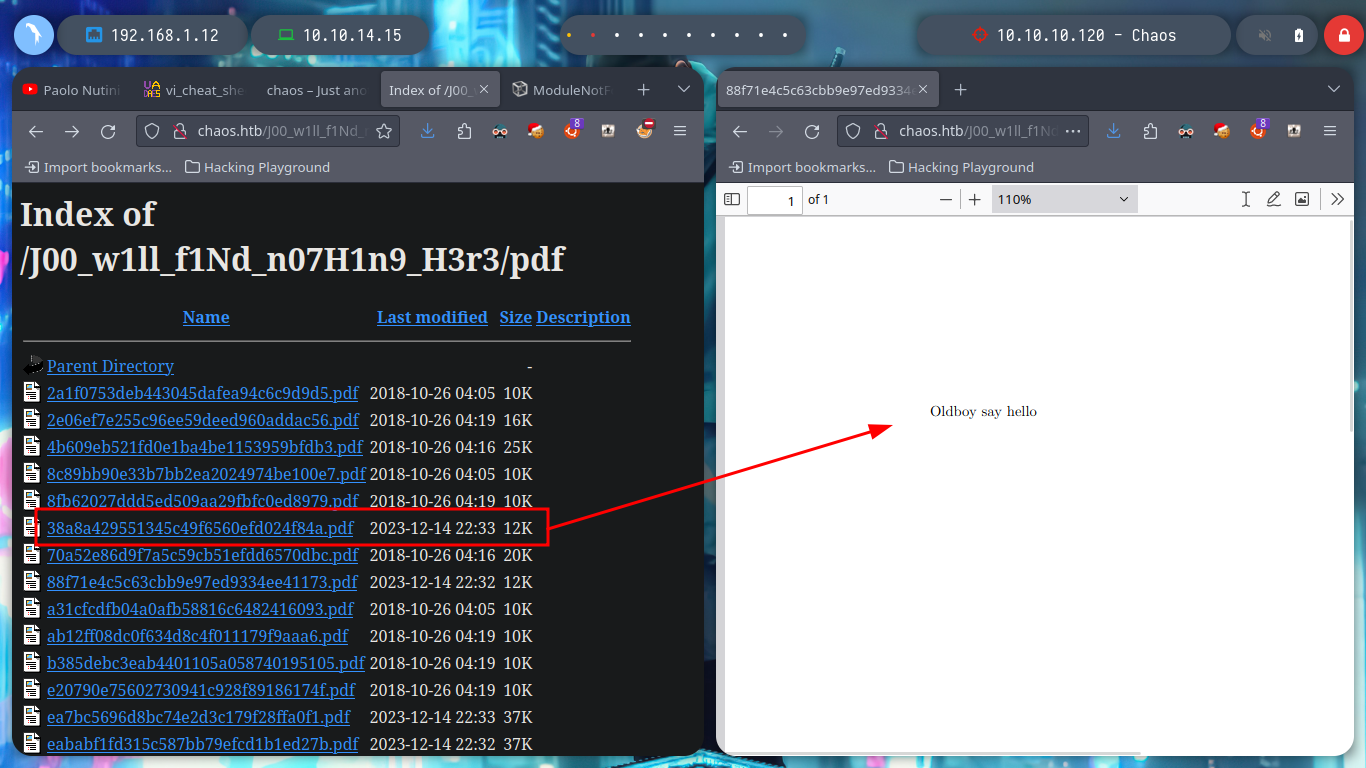The image size is (1366, 768).
Task: Go back in the PDF browser window
Action: [740, 131]
